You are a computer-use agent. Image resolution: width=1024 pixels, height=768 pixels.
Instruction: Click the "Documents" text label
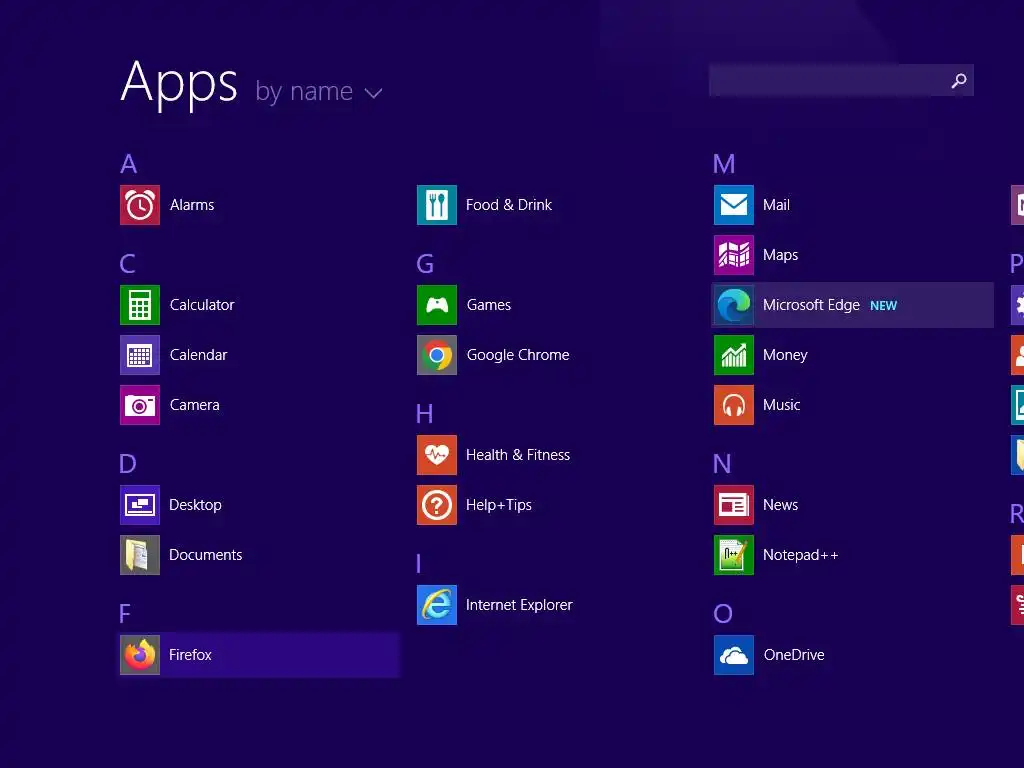coord(206,555)
